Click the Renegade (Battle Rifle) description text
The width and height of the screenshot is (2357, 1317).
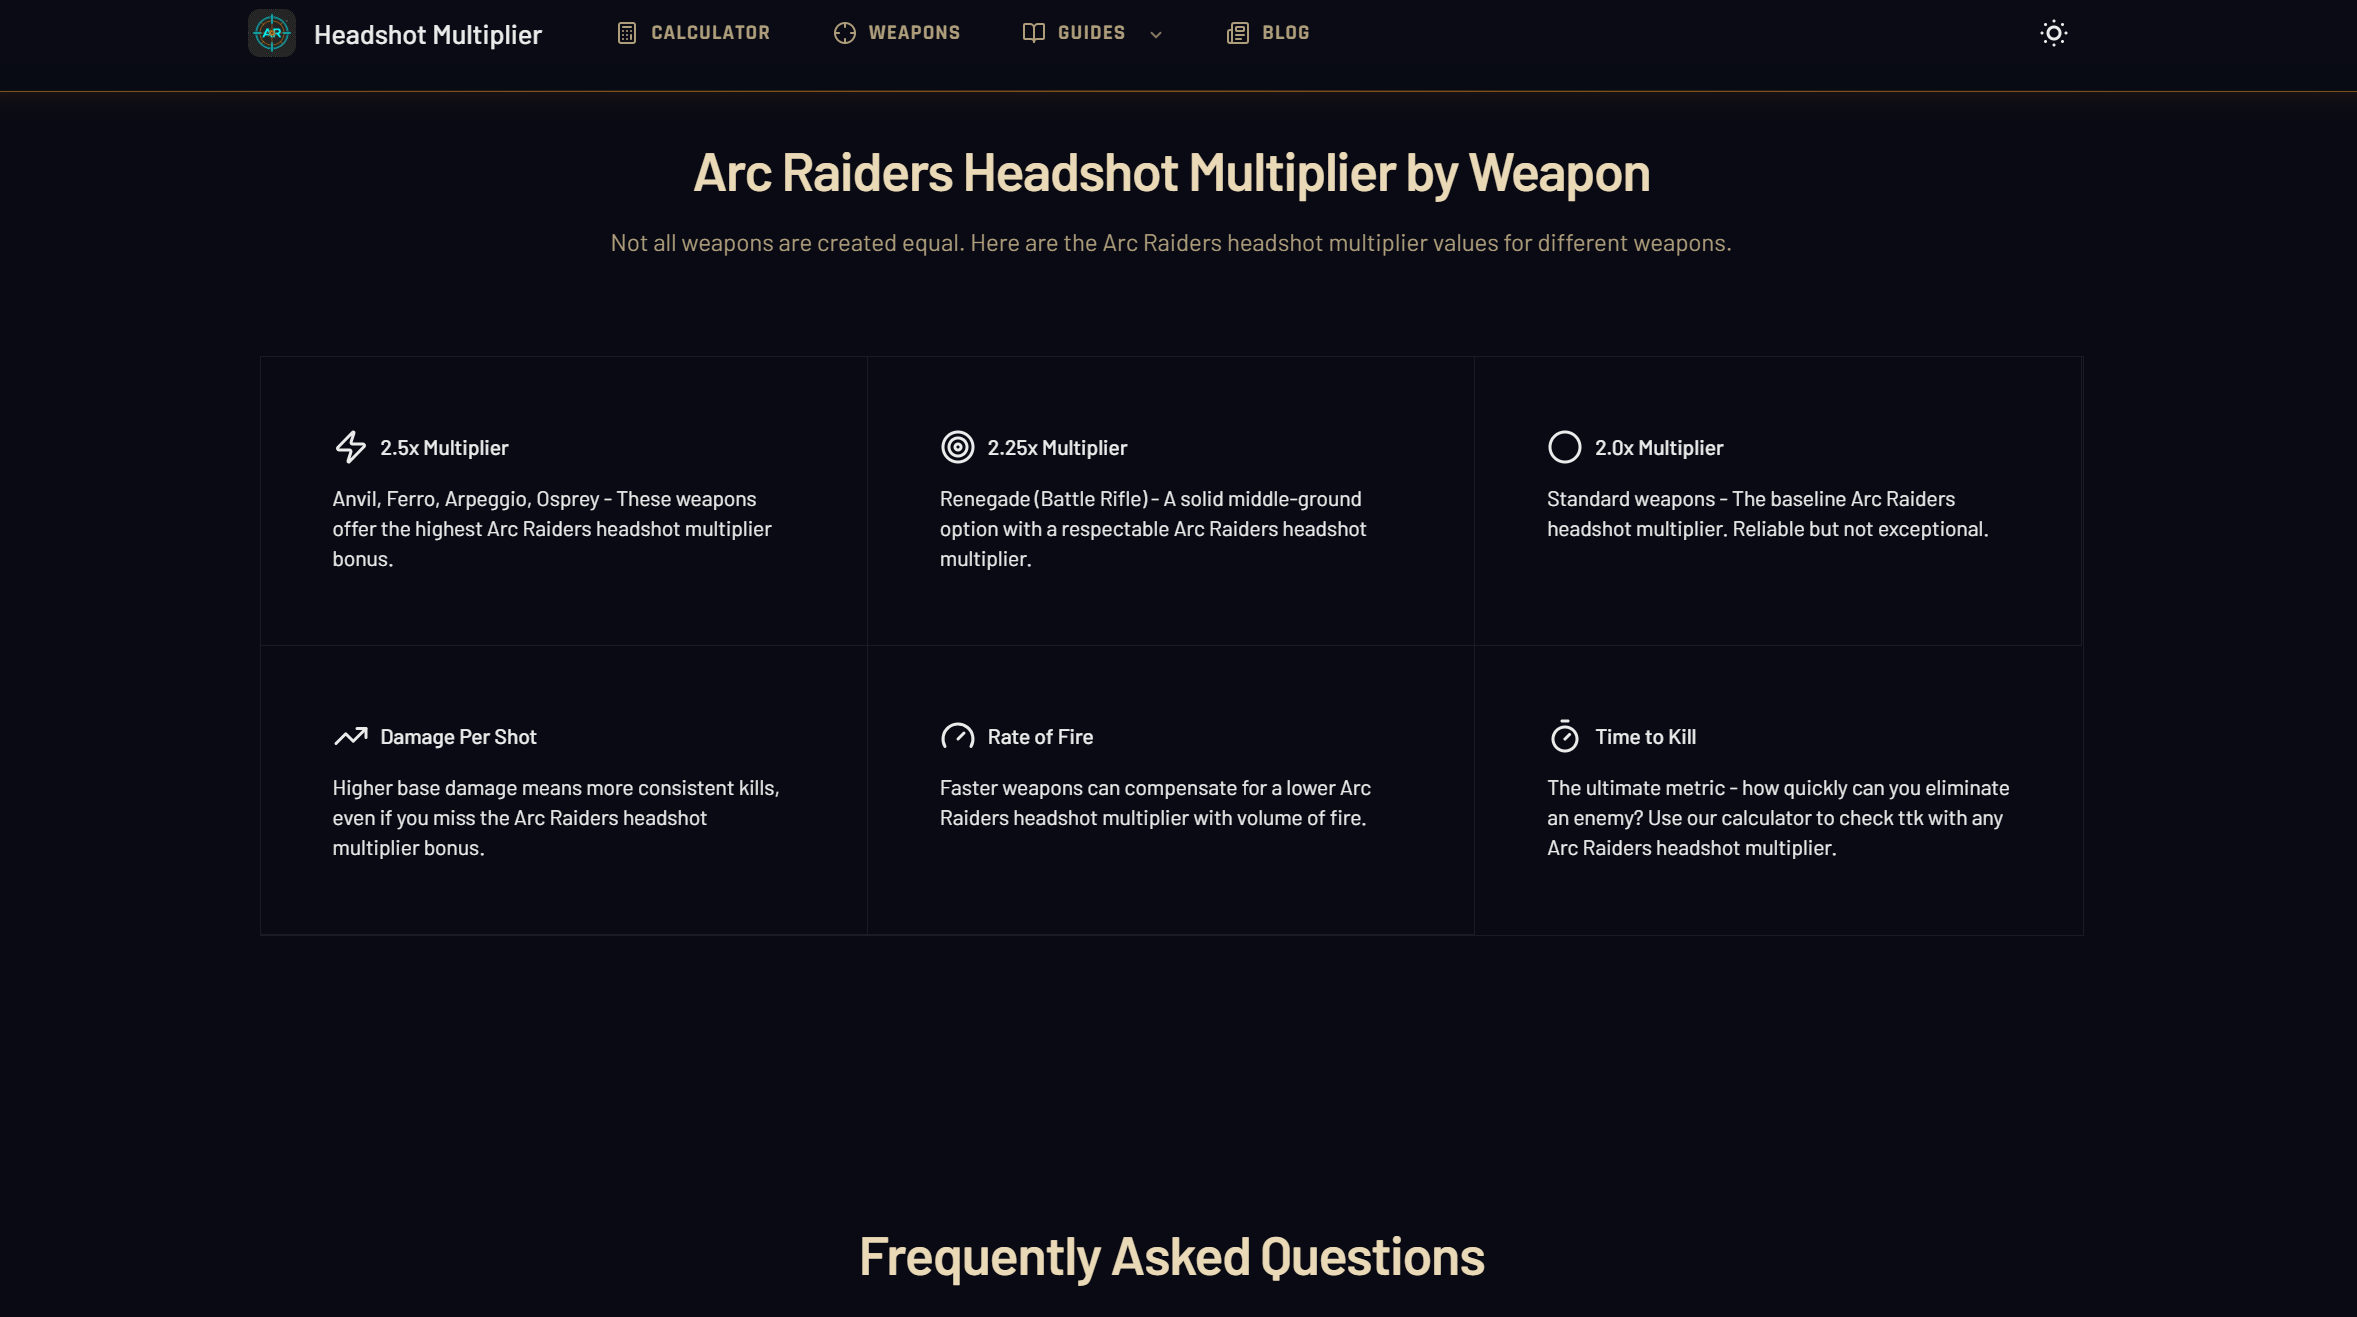[x=1153, y=529]
